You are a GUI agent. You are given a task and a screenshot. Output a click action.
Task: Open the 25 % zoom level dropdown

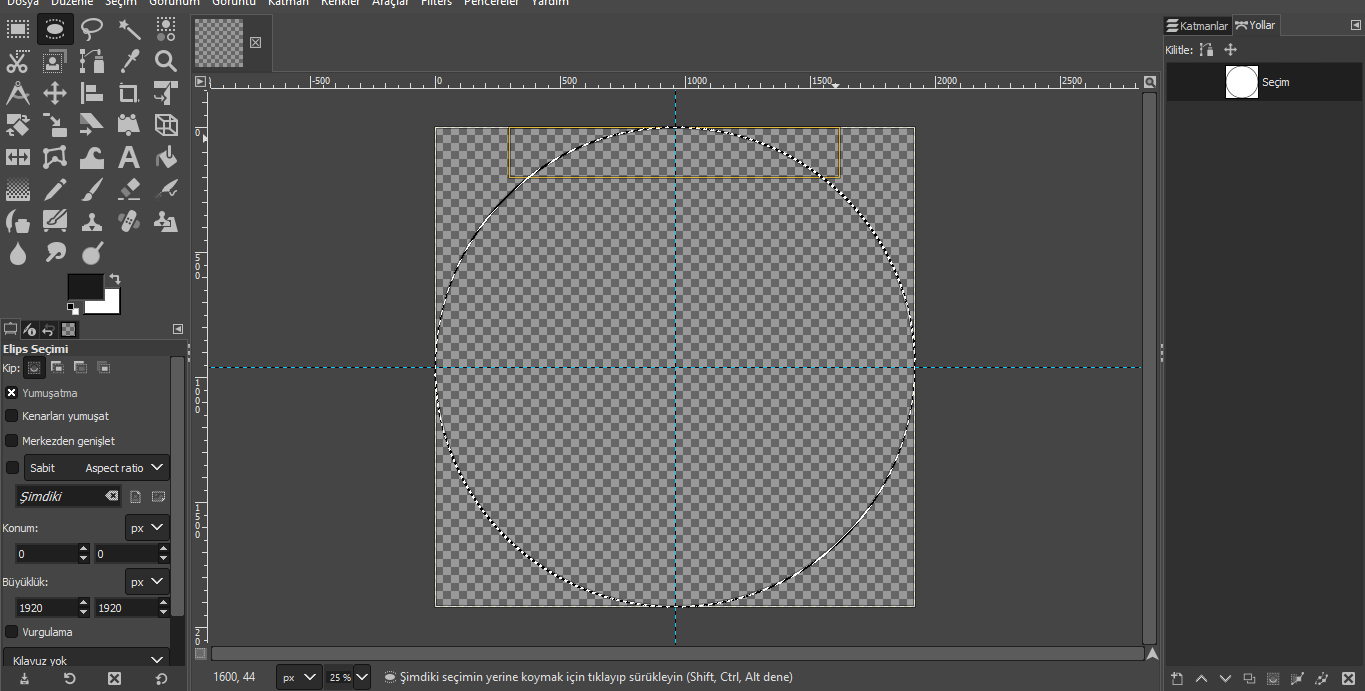click(x=362, y=677)
